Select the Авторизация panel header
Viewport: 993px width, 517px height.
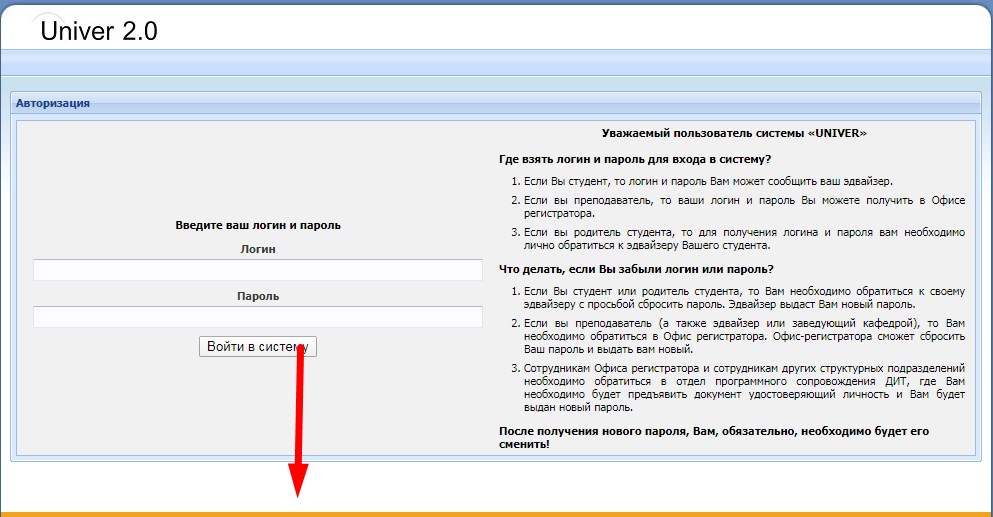[x=53, y=103]
